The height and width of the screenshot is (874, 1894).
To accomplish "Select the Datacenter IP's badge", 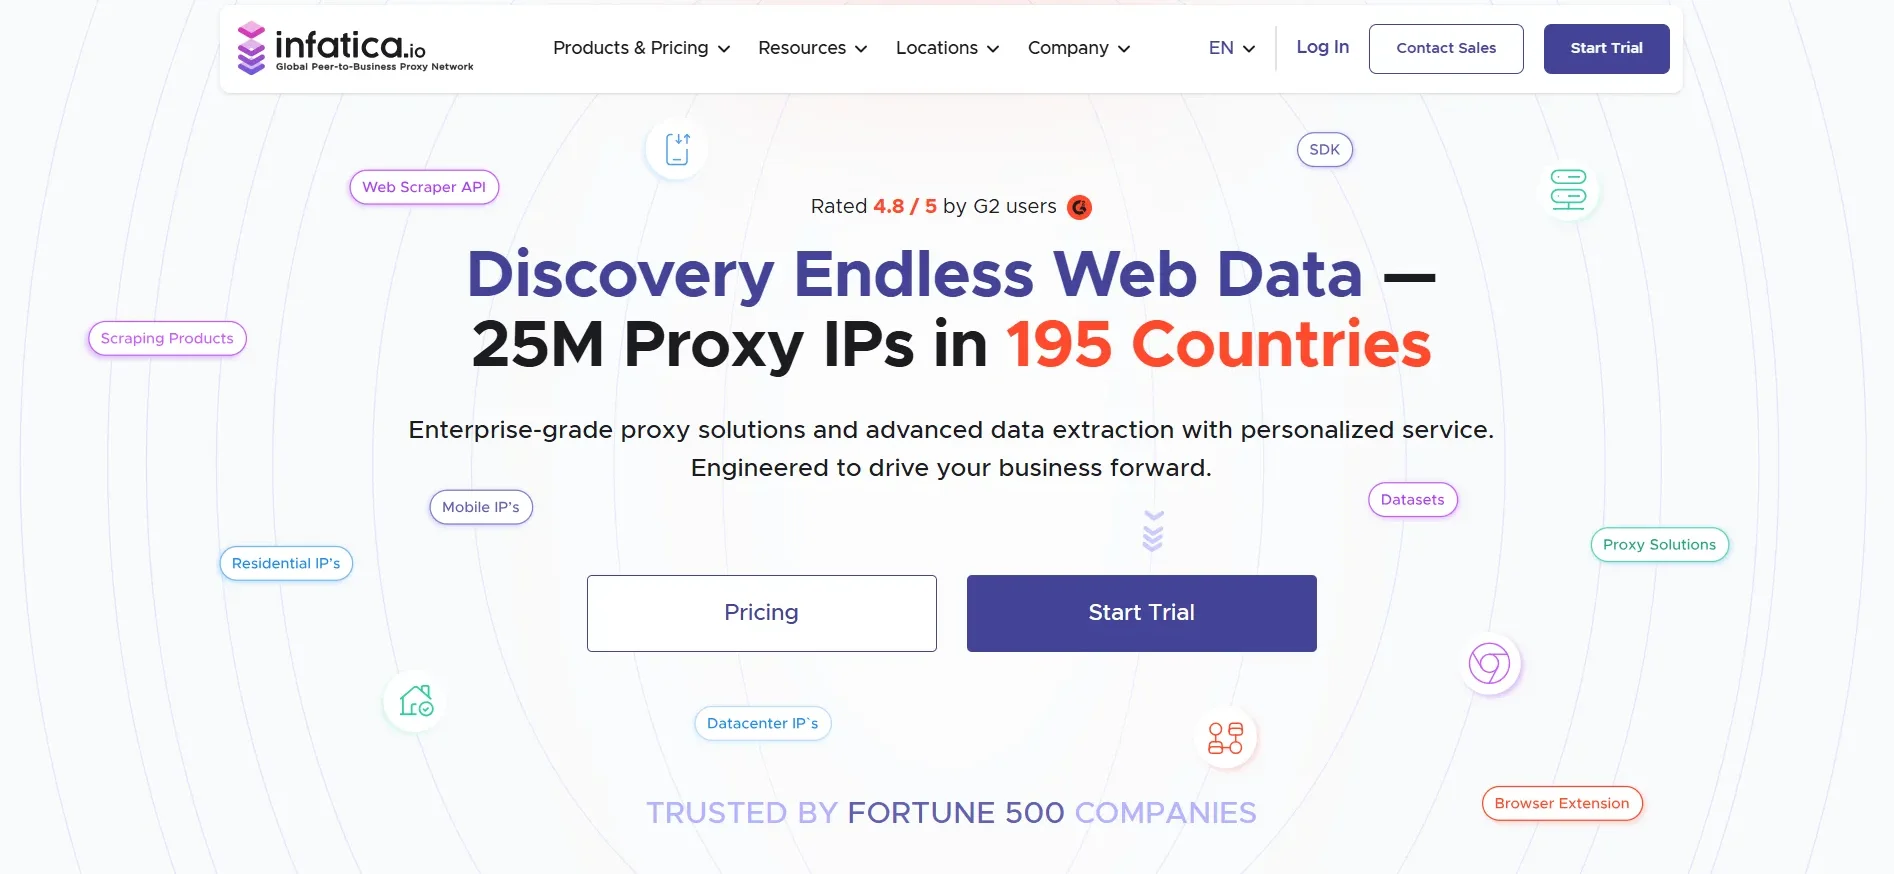I will (762, 723).
